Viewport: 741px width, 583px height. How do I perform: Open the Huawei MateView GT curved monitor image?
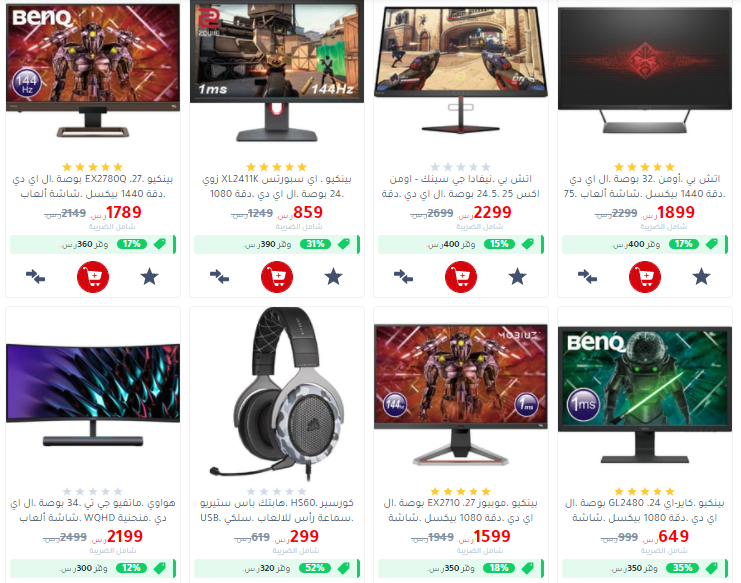point(93,394)
